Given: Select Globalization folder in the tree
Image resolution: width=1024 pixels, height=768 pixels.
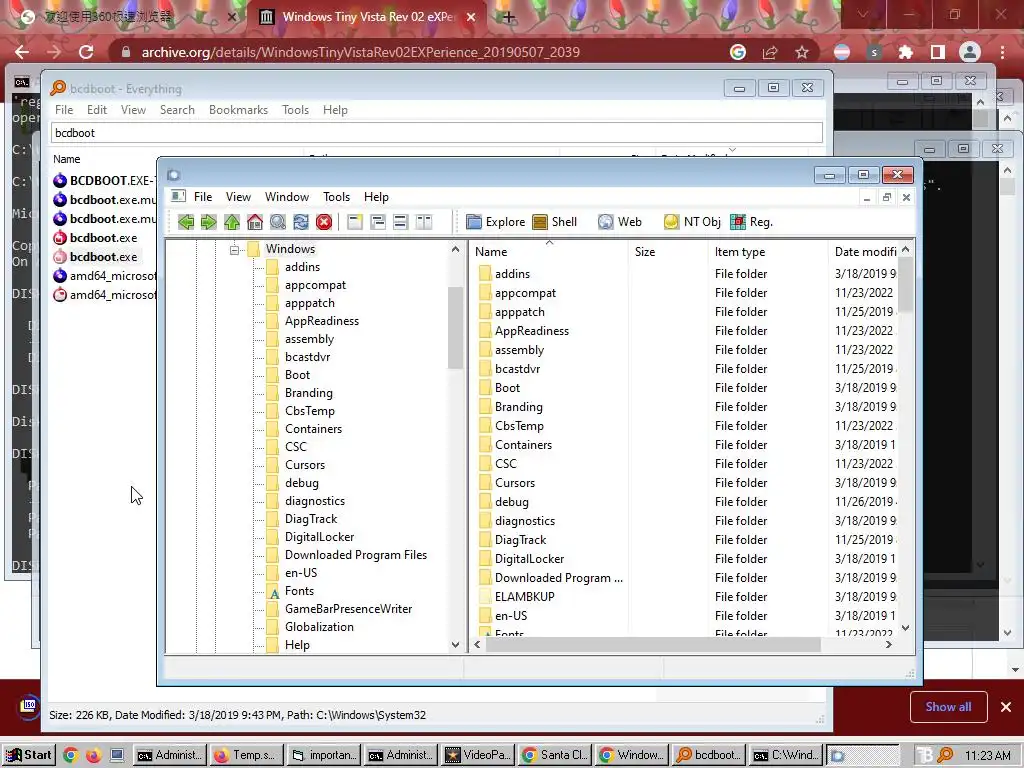Looking at the screenshot, I should pos(319,627).
